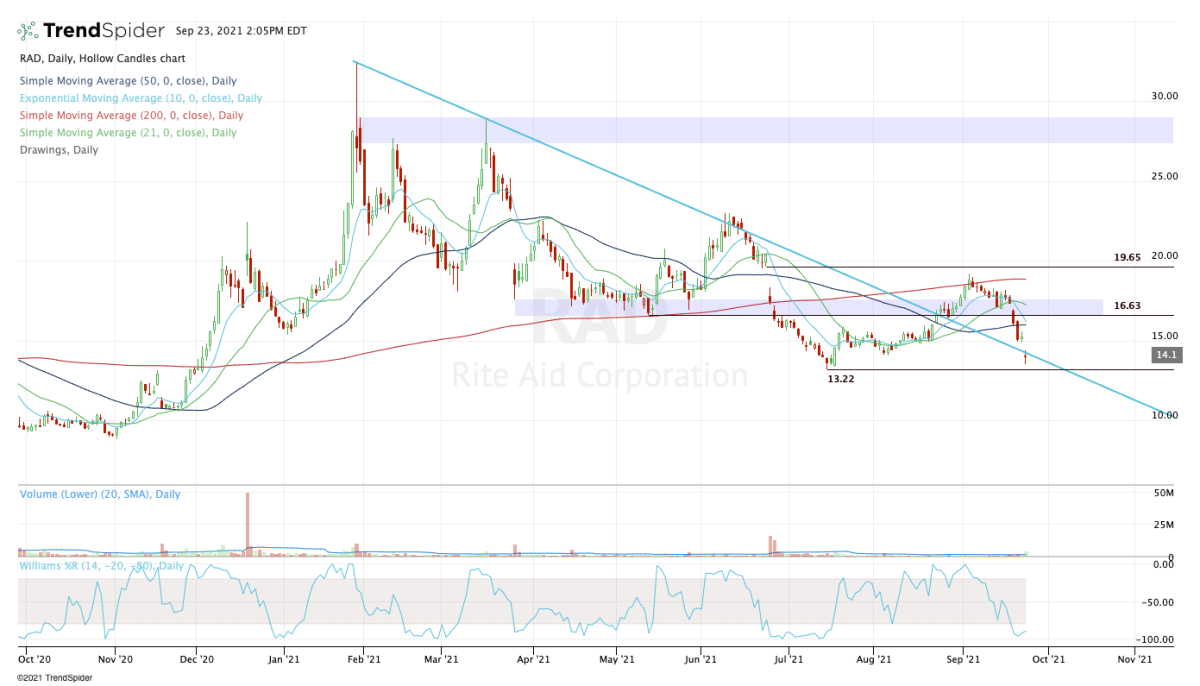This screenshot has width=1200, height=686.
Task: Toggle the 50-period Simple Moving Average legend
Action: tap(127, 81)
